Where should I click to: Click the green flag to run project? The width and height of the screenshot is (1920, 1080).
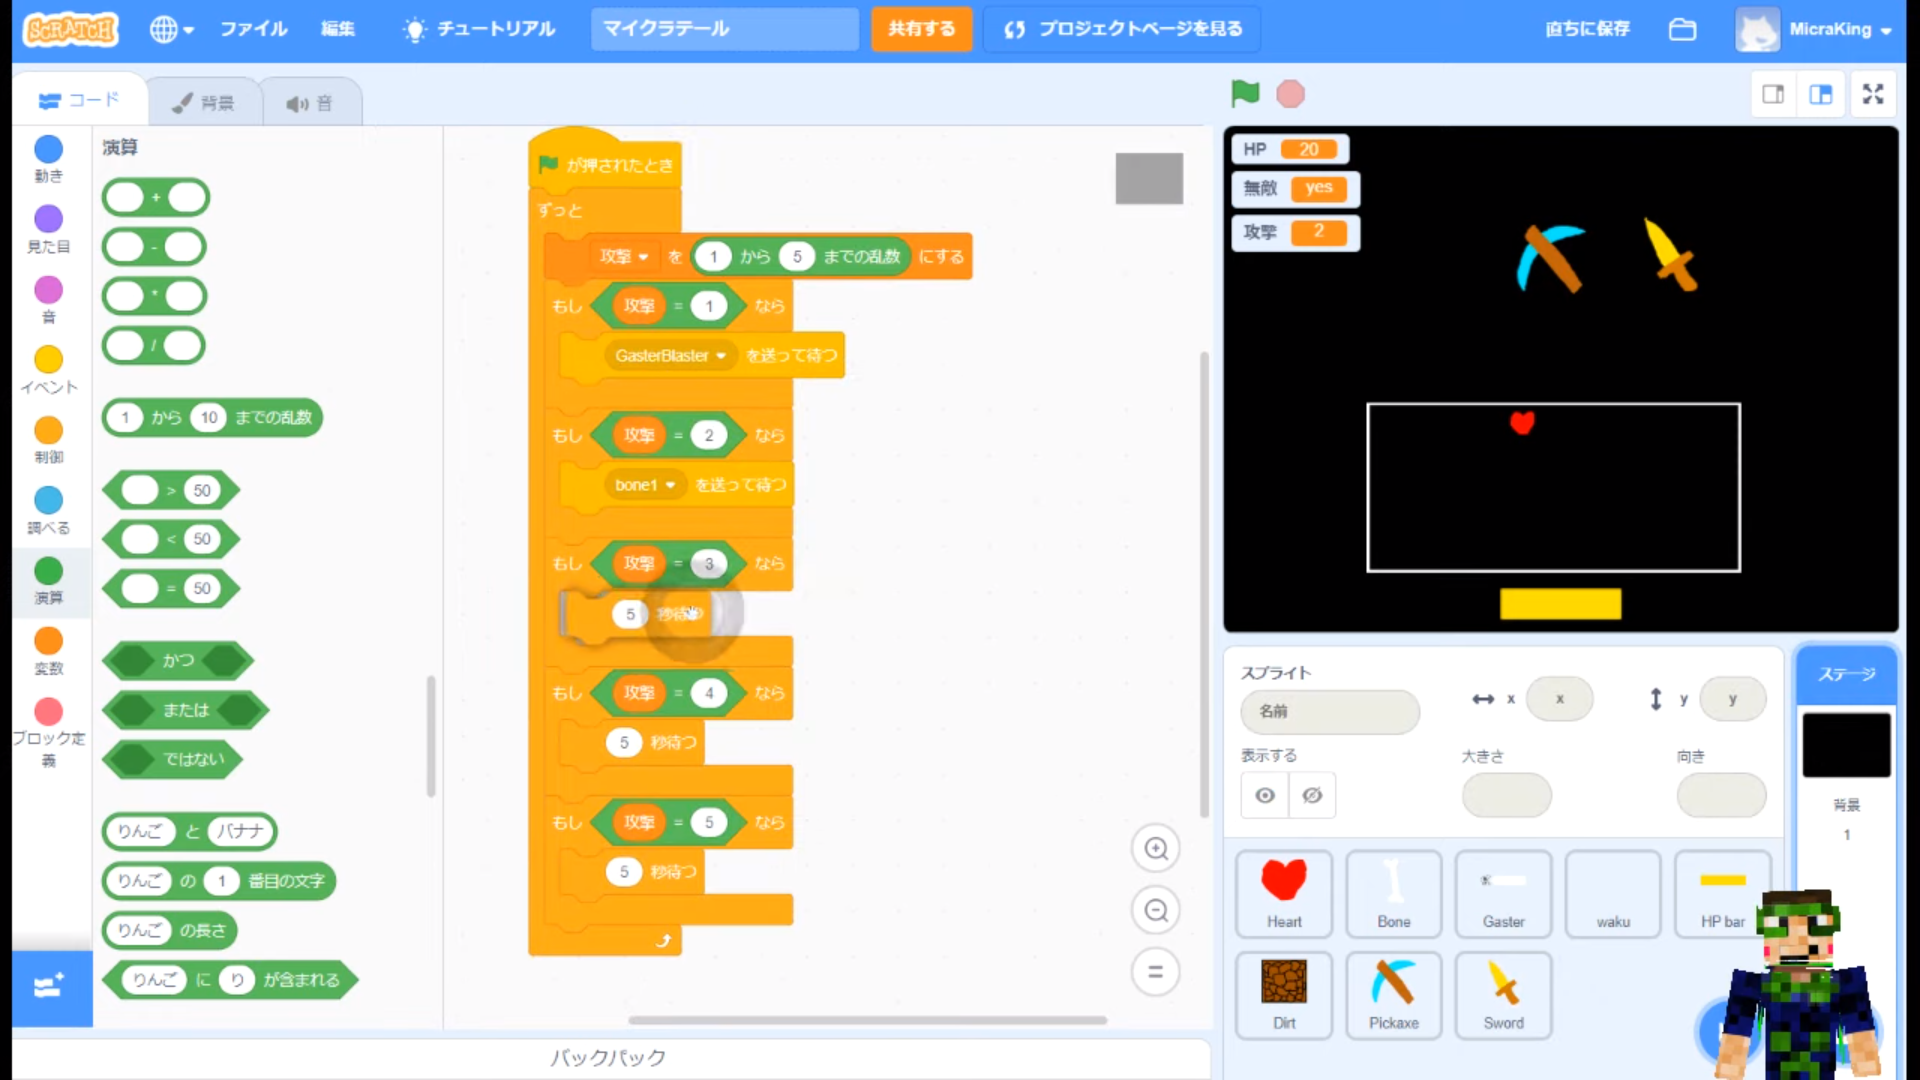point(1245,93)
